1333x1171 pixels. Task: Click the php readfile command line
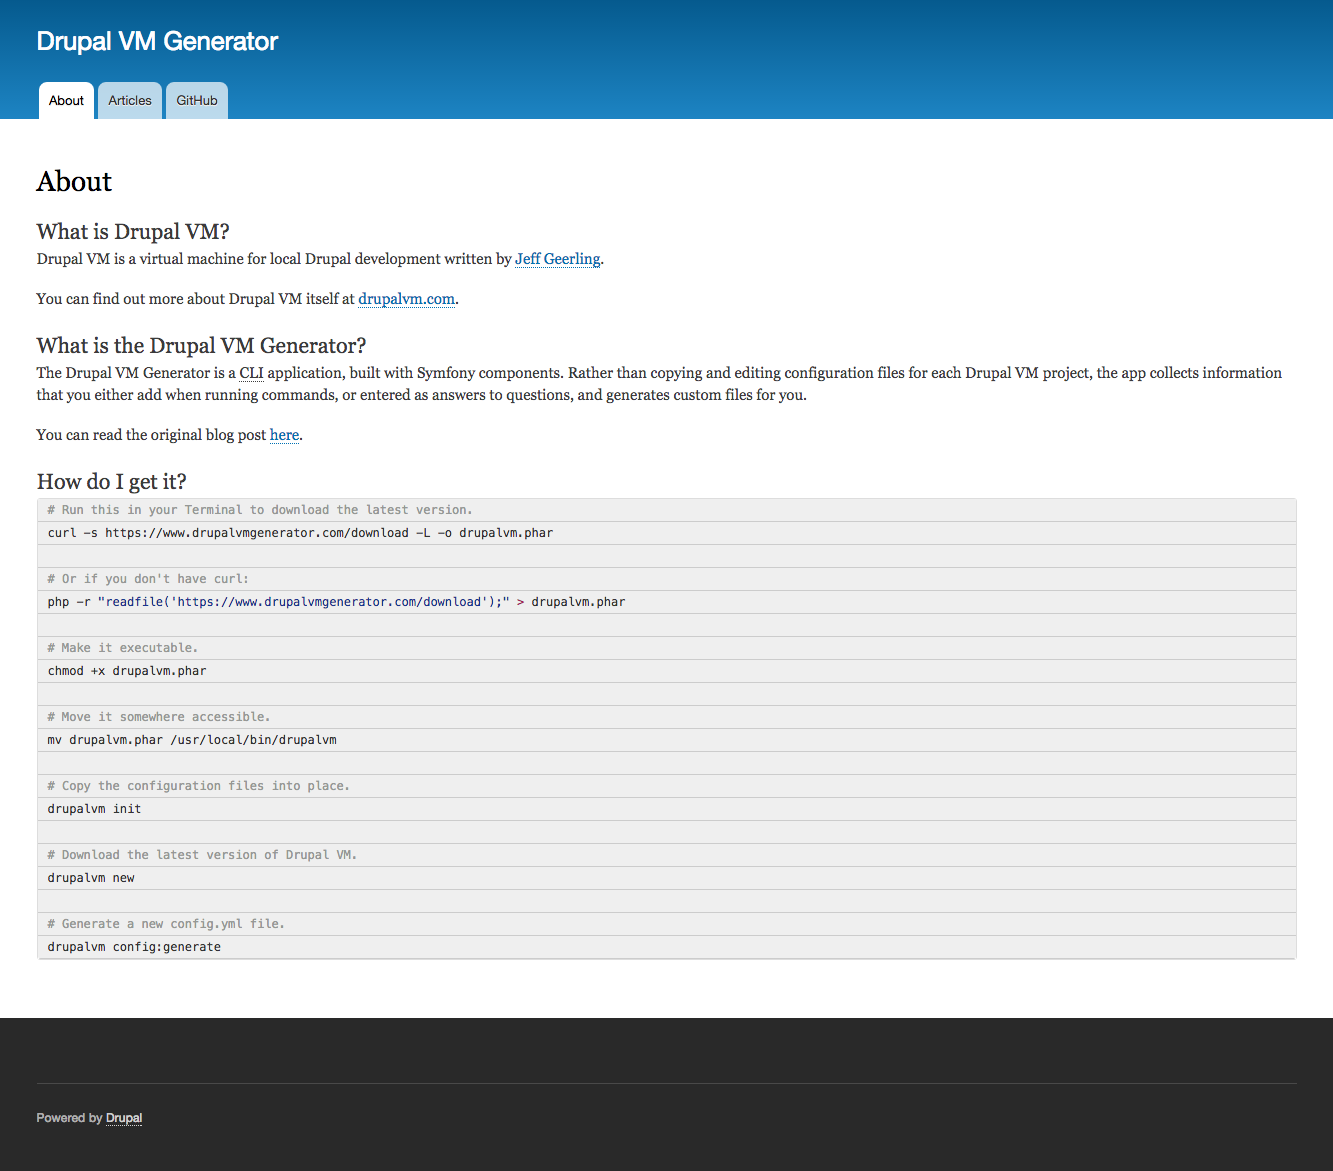tap(336, 602)
